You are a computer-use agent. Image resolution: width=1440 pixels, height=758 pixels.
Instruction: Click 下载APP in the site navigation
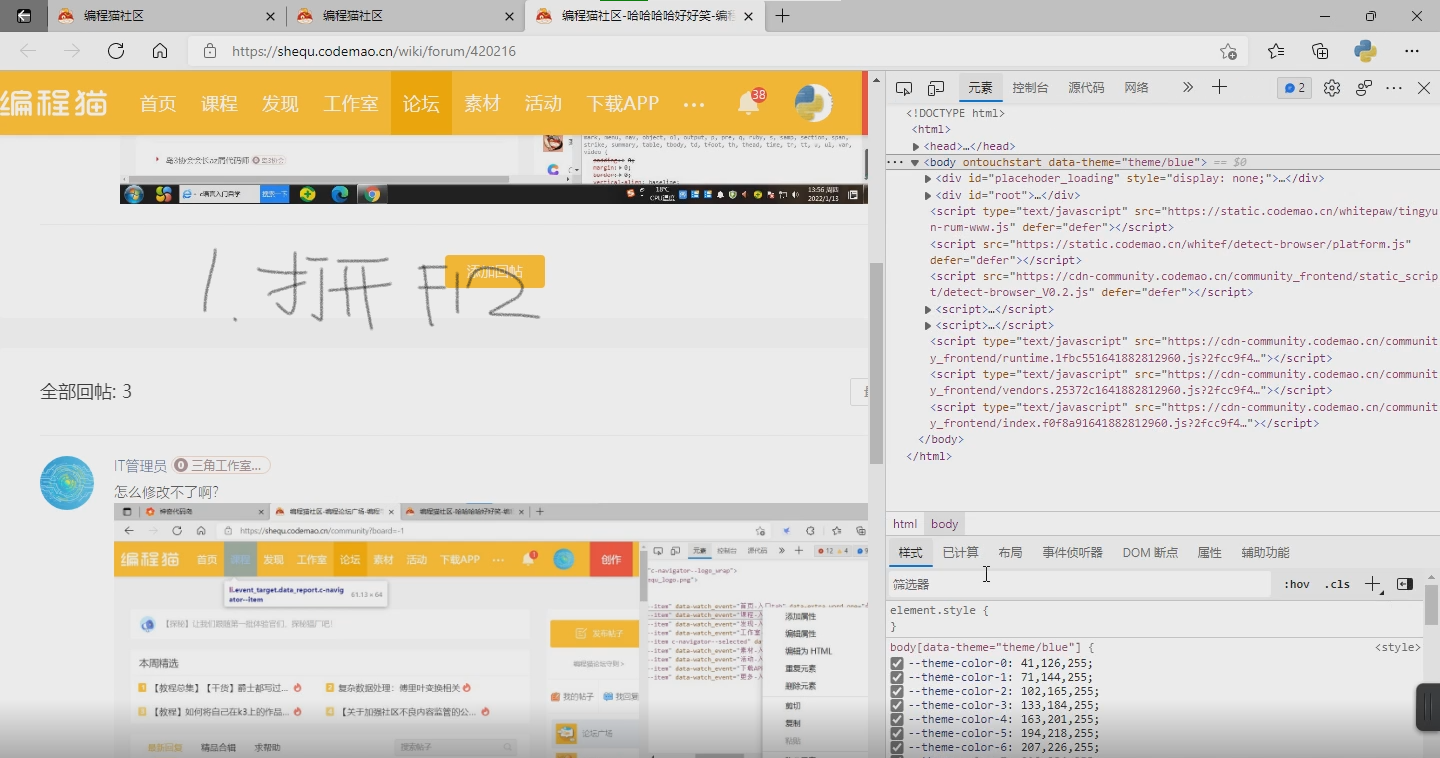click(x=622, y=103)
